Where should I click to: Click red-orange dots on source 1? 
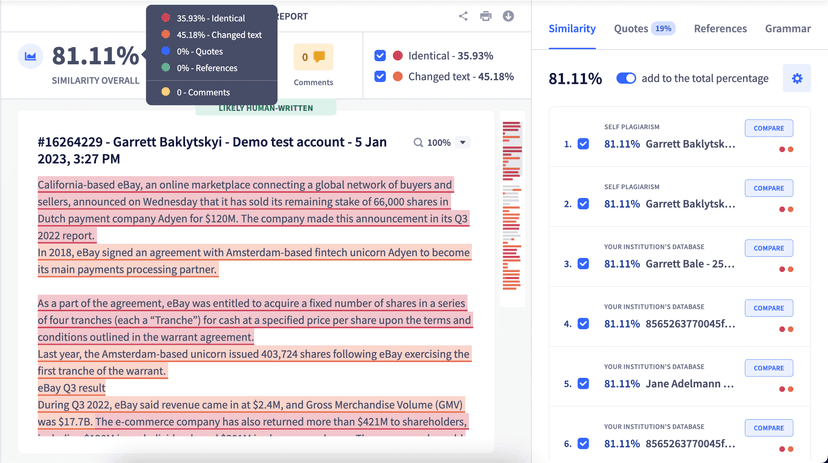(786, 149)
